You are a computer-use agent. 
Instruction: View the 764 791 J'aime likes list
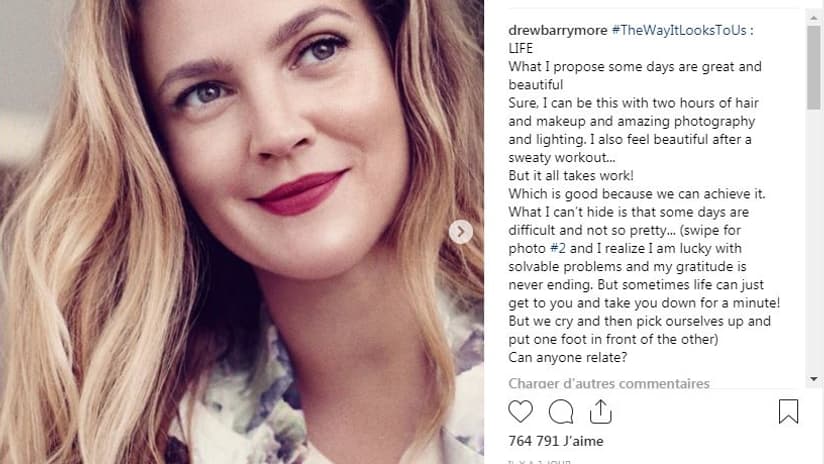558,441
